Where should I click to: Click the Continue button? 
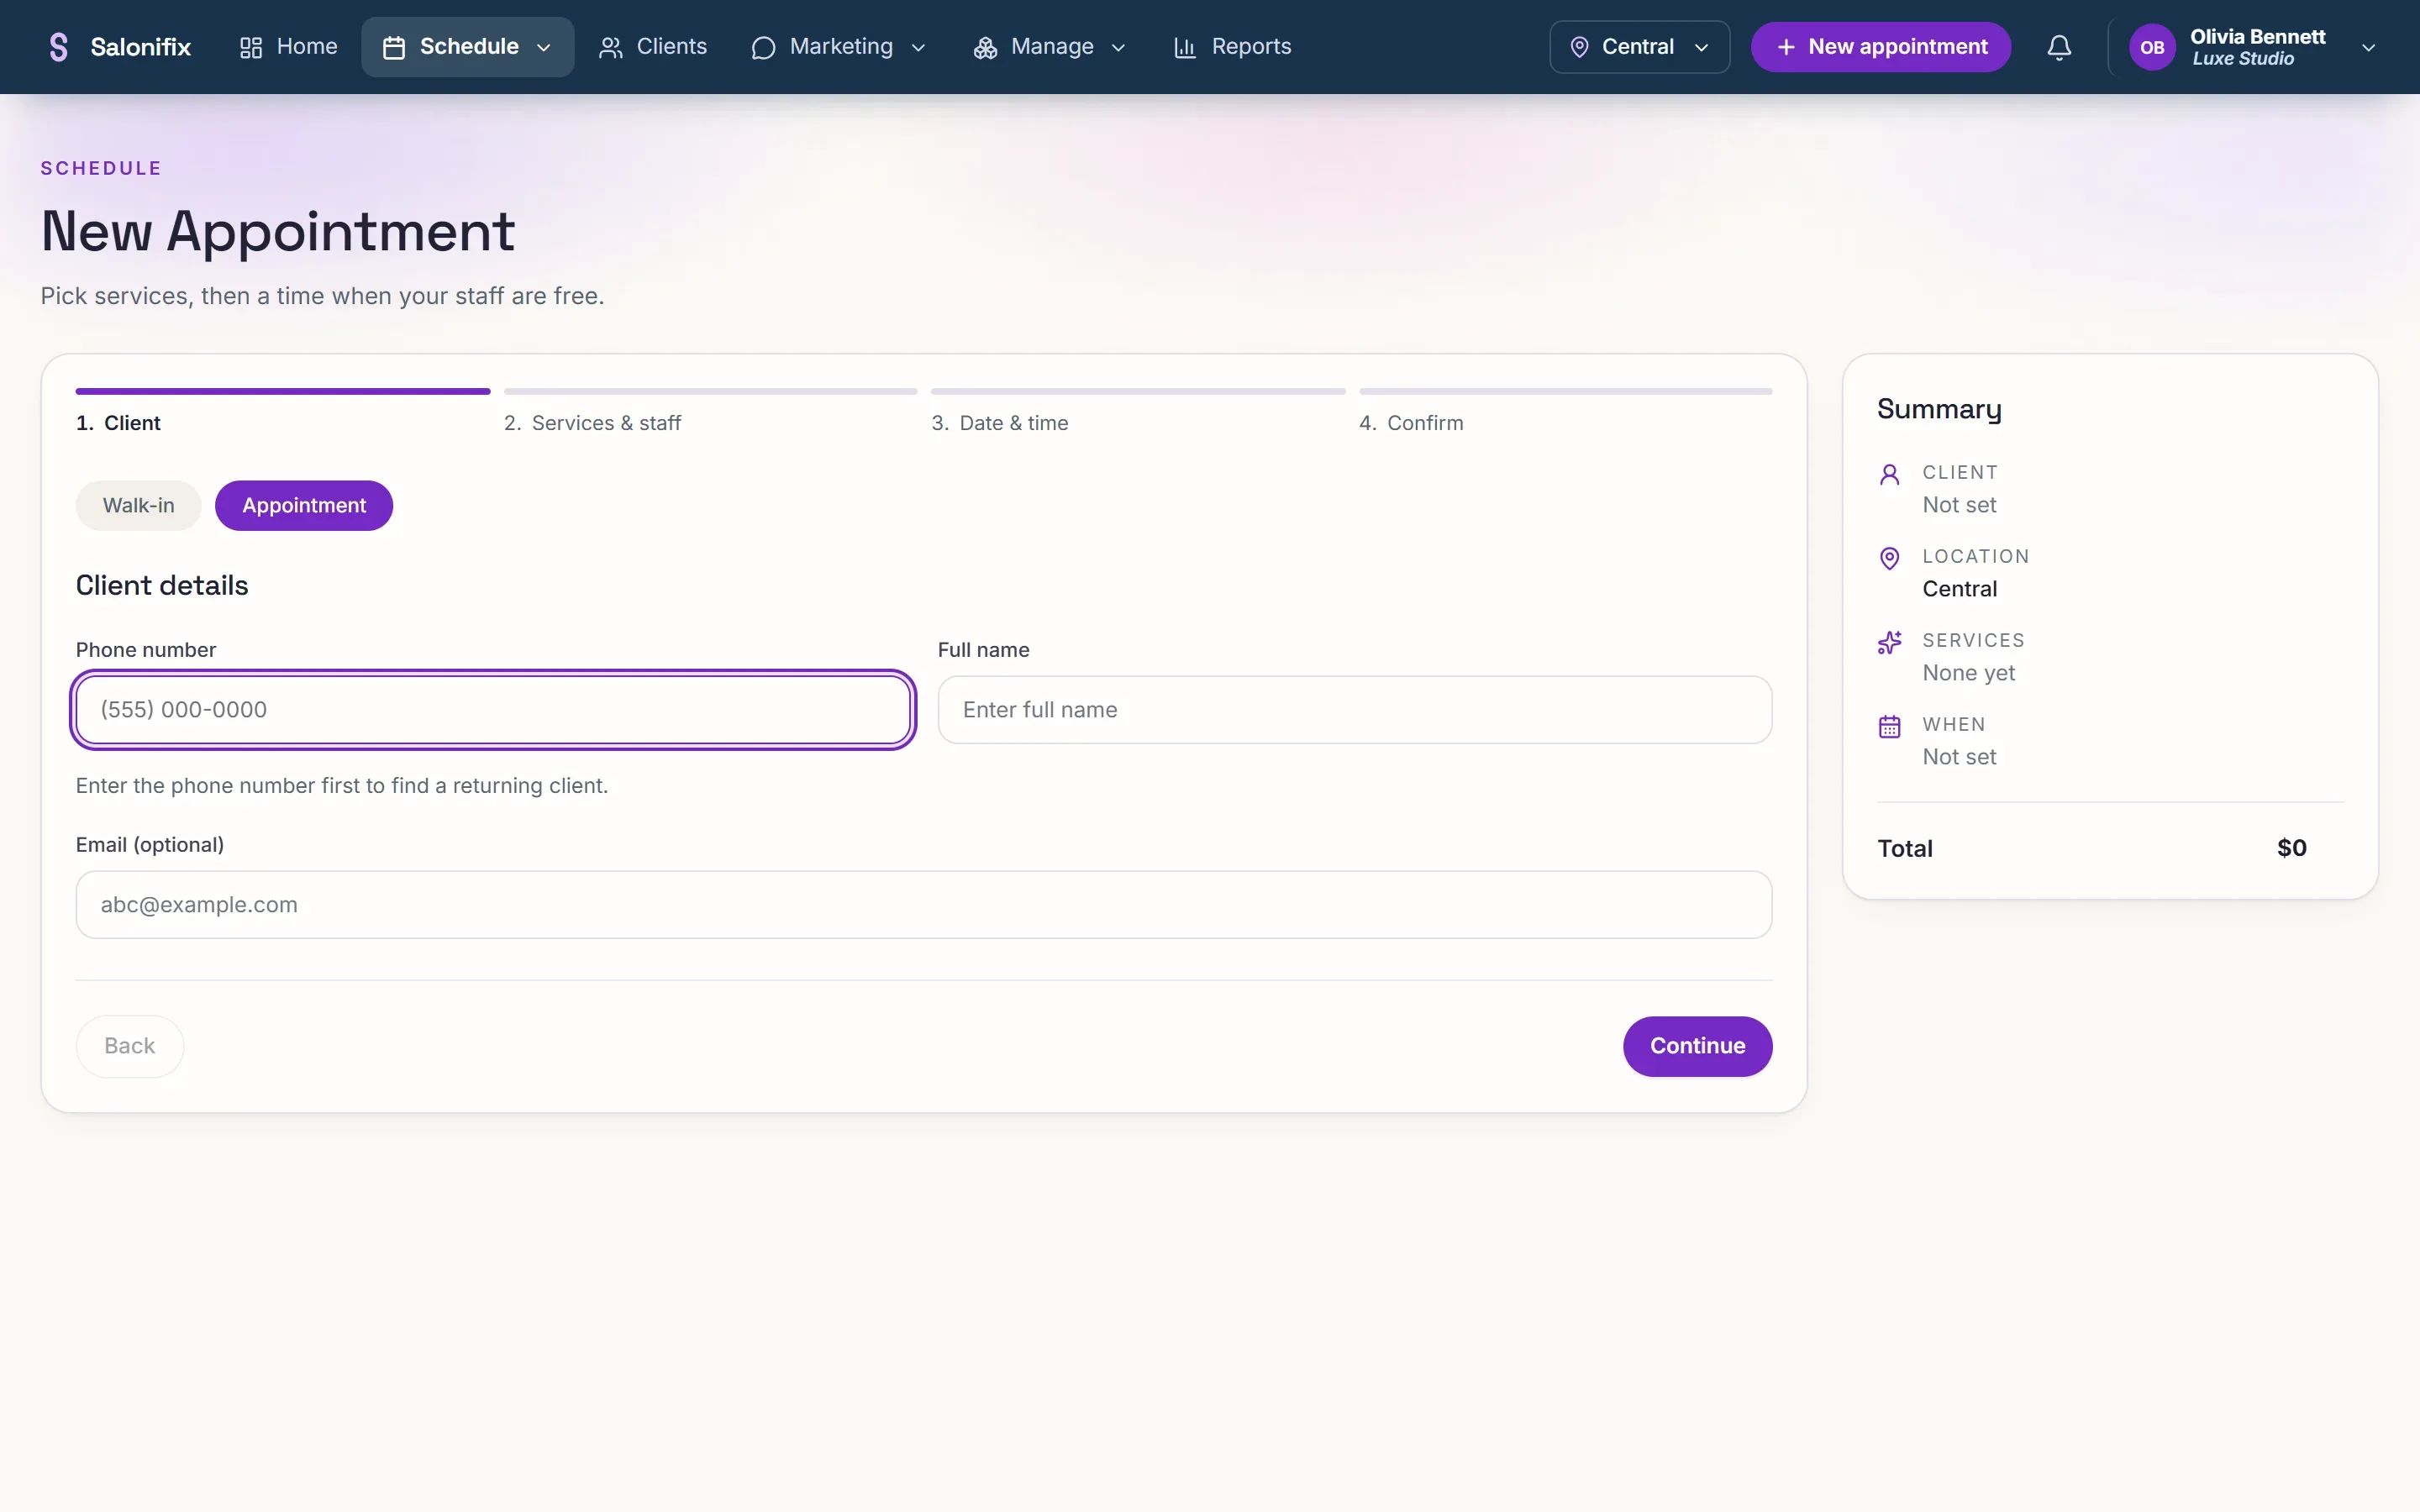tap(1697, 1046)
